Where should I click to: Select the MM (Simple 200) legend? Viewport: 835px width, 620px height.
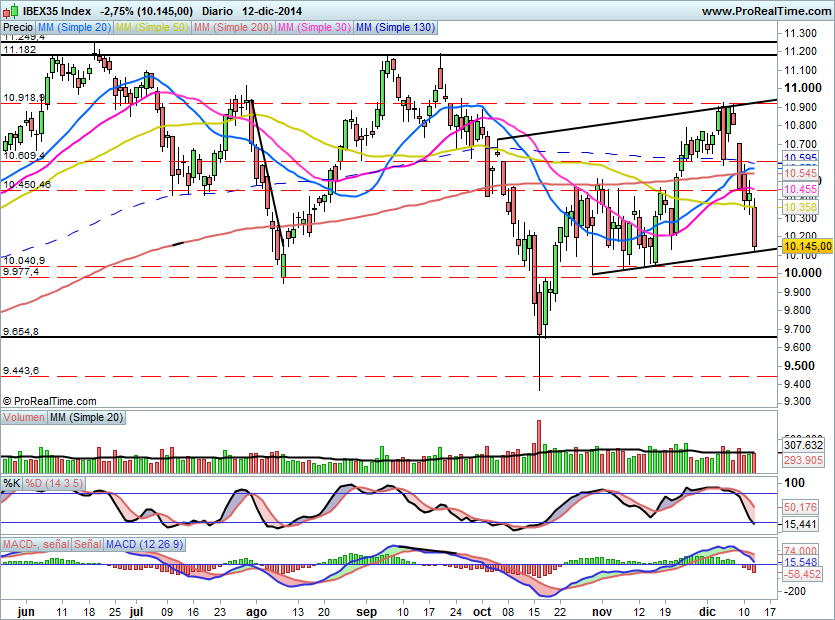(233, 27)
